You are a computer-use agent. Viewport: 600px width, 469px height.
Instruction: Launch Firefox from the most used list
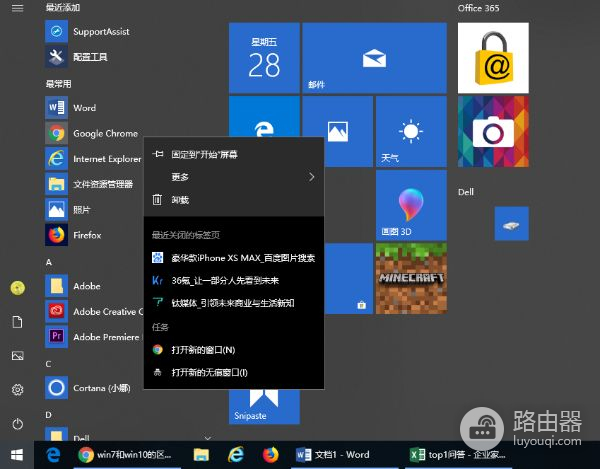(87, 235)
